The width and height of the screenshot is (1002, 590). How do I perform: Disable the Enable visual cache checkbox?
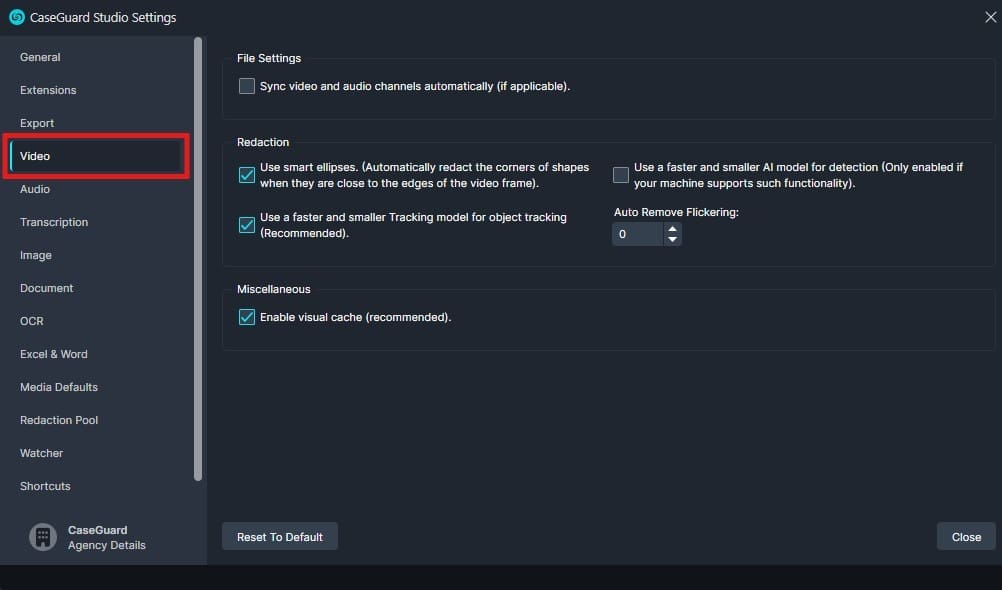pos(247,318)
